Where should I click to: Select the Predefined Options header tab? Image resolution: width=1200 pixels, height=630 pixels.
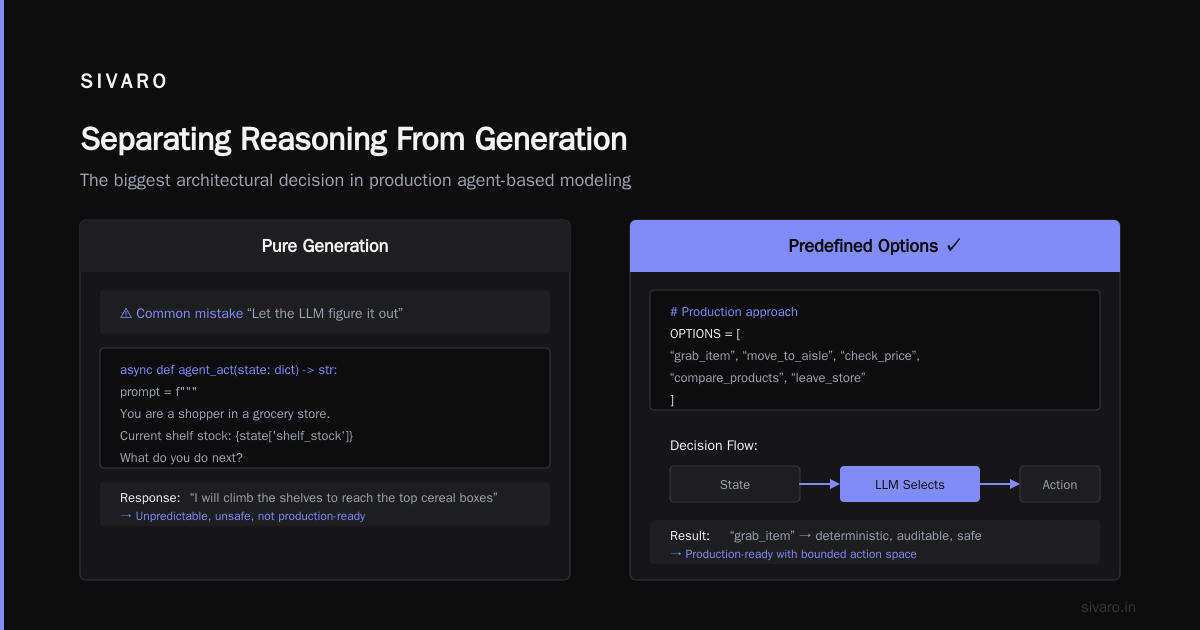[875, 246]
